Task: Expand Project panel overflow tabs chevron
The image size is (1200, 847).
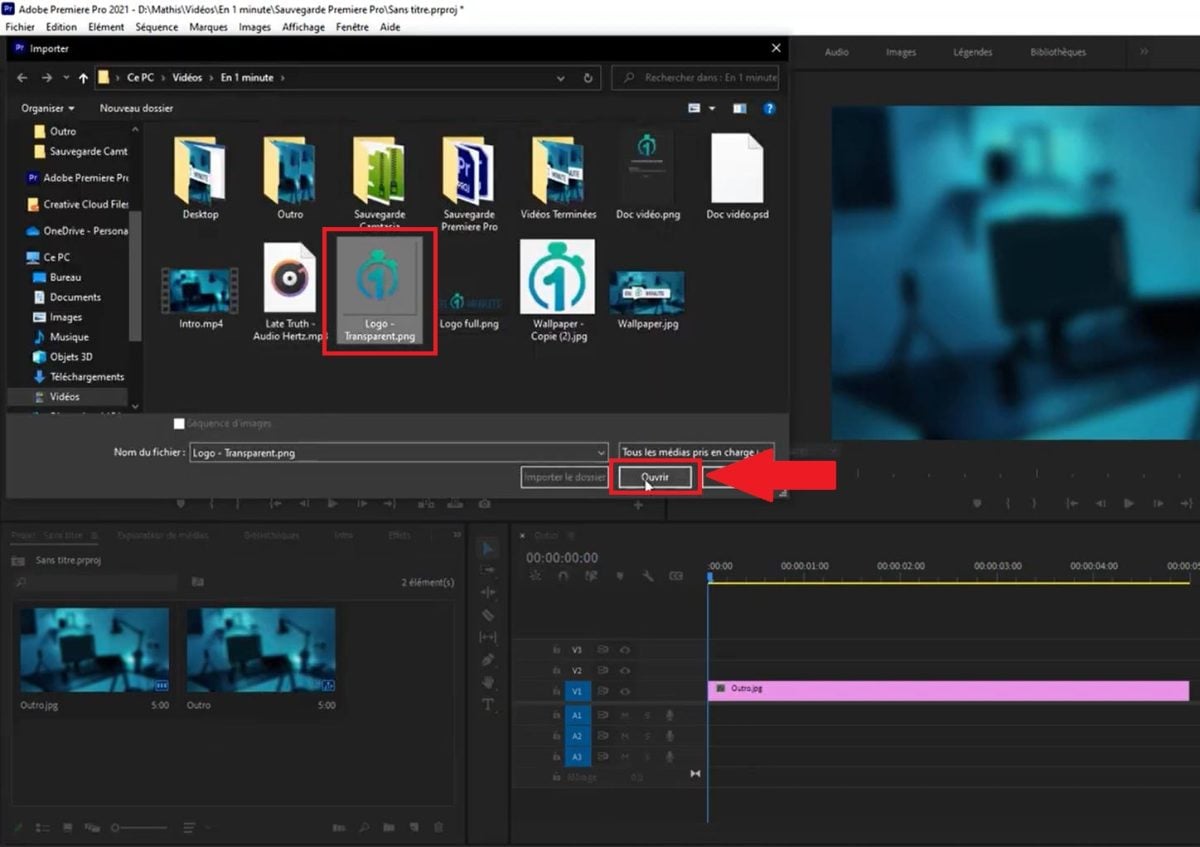Action: click(x=457, y=535)
